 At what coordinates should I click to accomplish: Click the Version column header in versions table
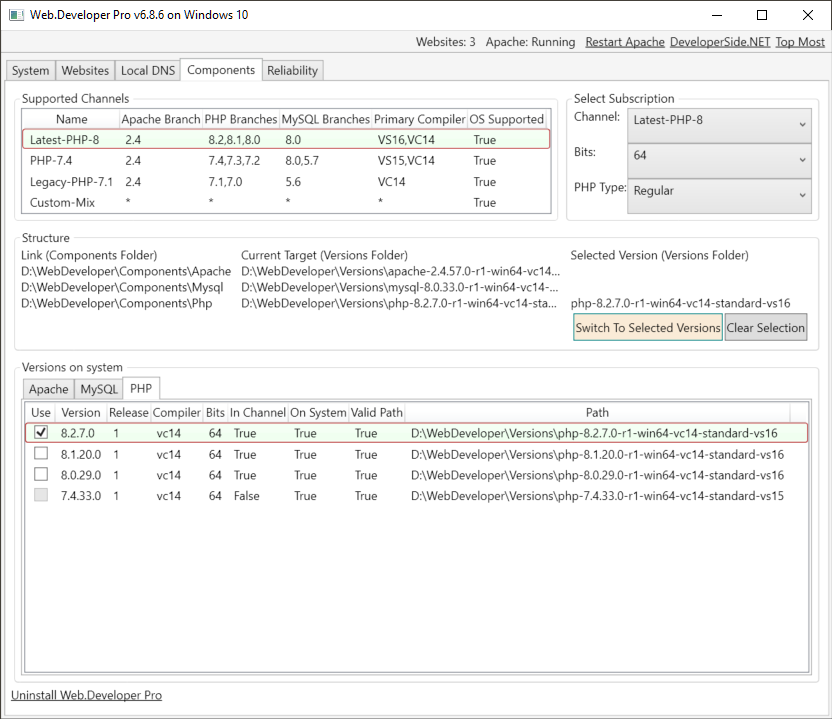pyautogui.click(x=81, y=412)
